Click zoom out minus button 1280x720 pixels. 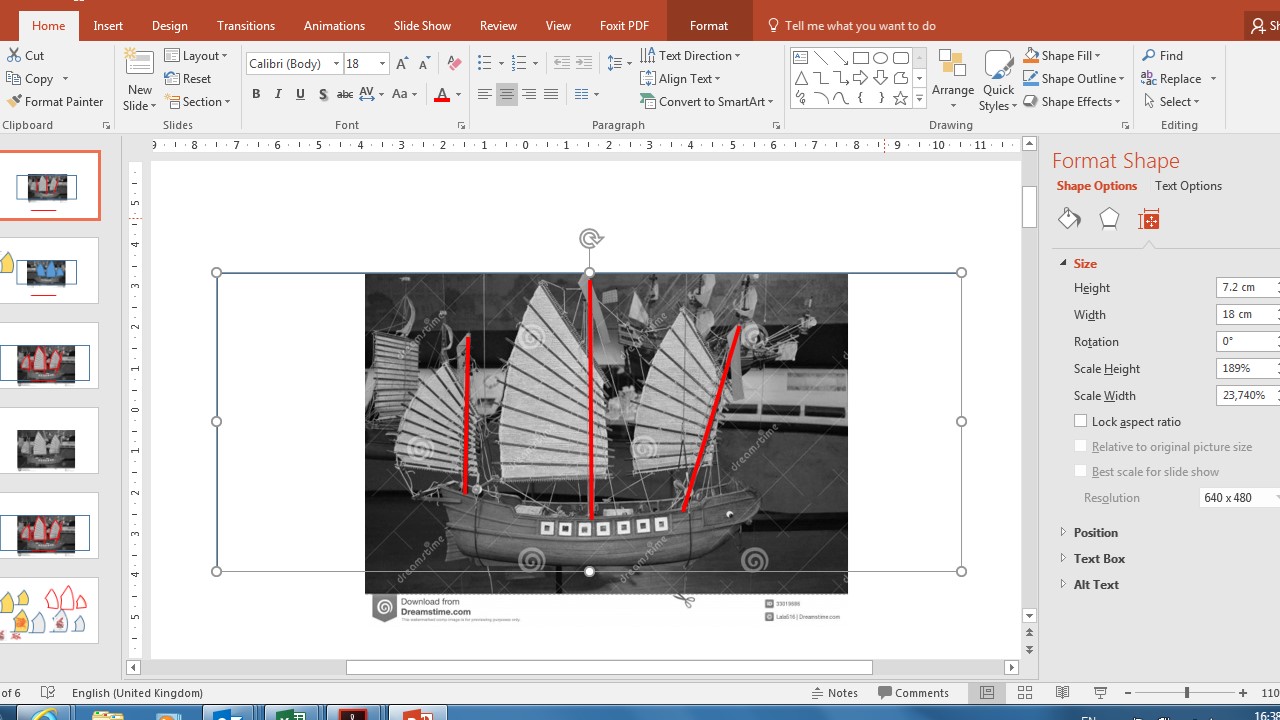[x=1128, y=693]
